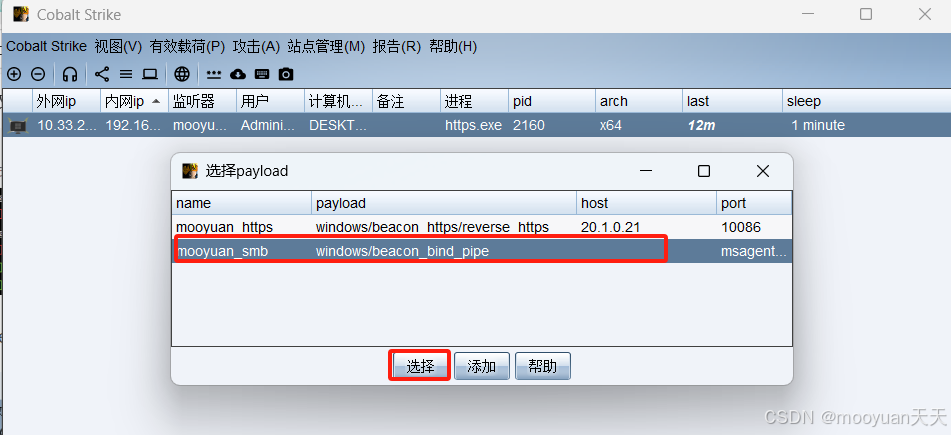Sort by 监听器 column header
Screen dimensions: 951x435
[203, 101]
